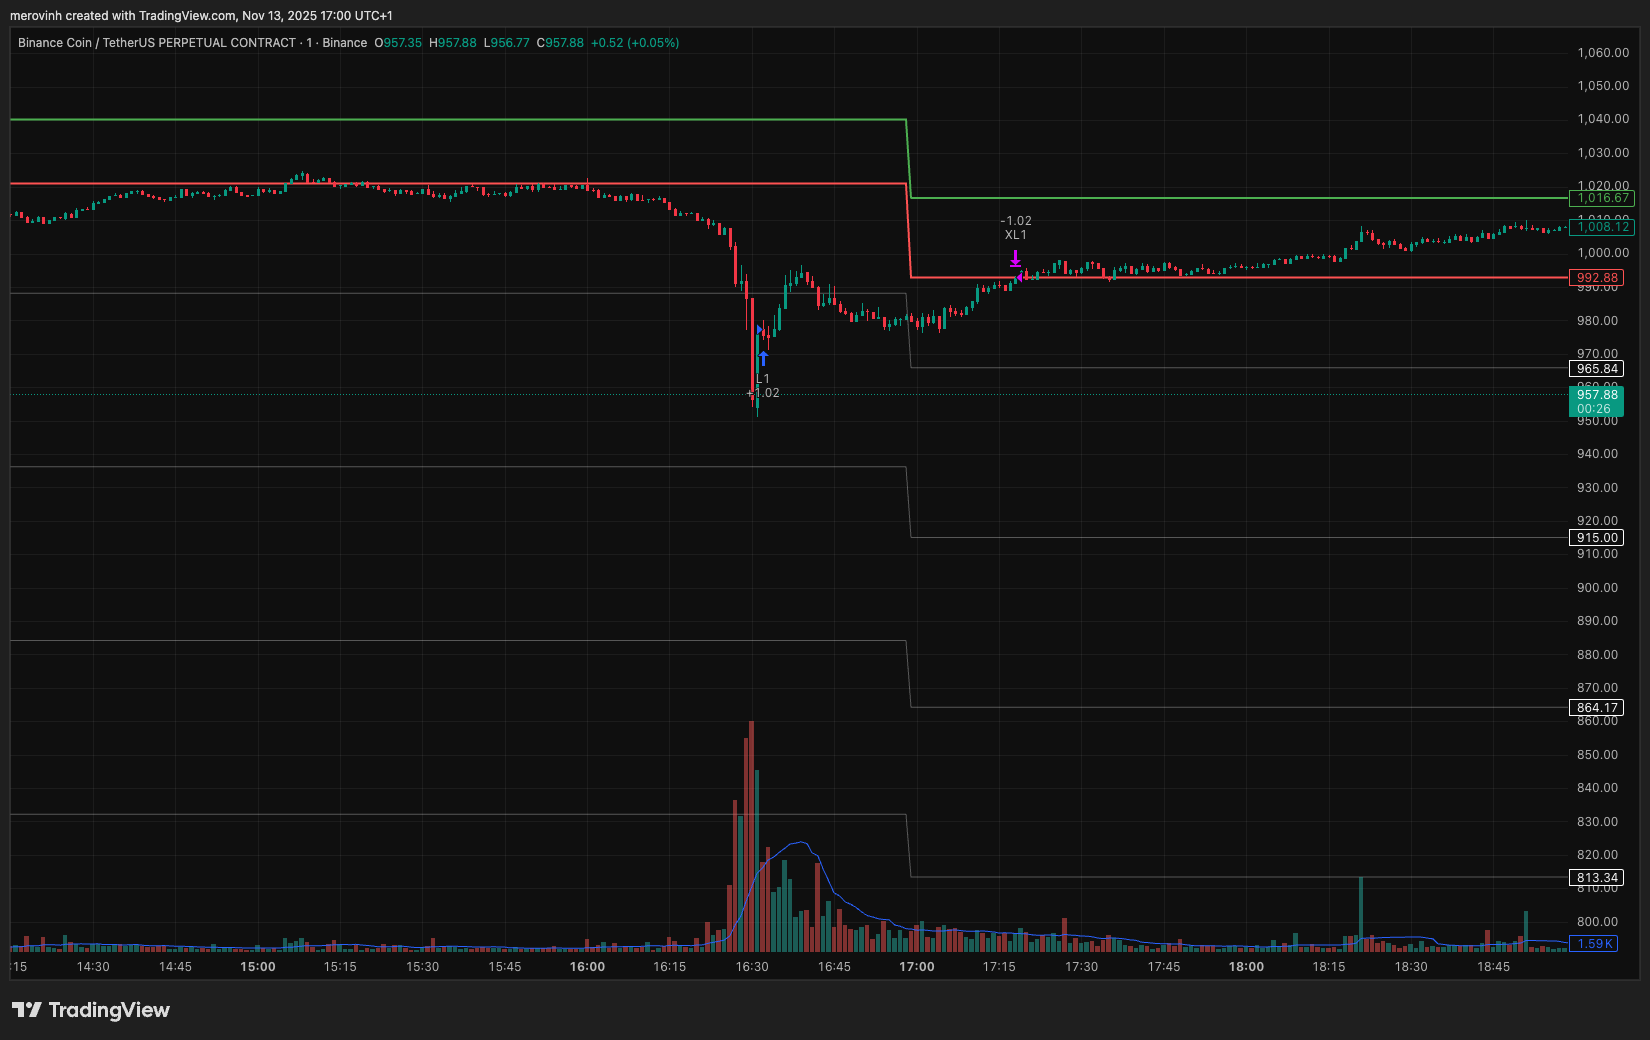Click the +0.52 (+0.05%) change value

(635, 43)
